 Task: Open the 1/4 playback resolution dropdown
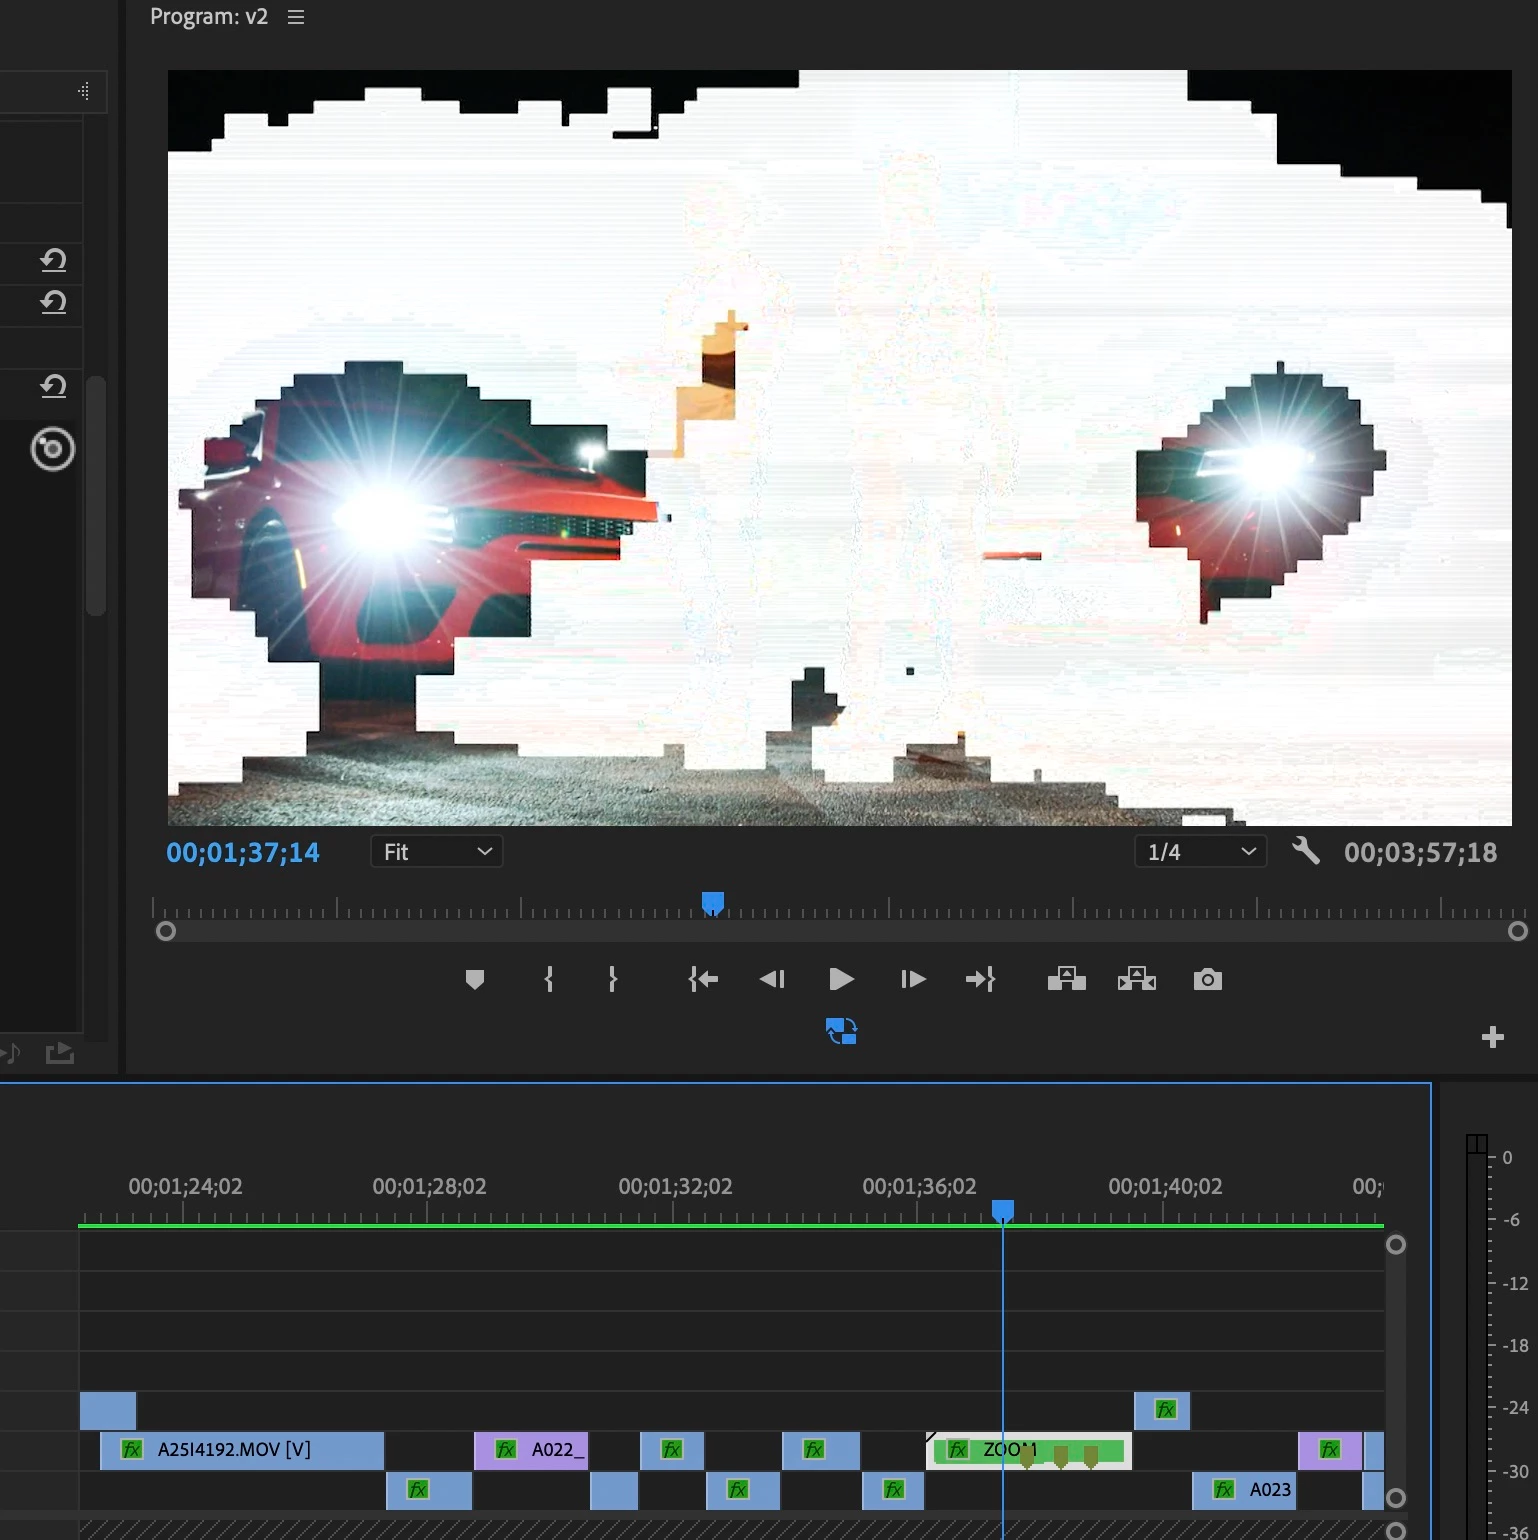tap(1200, 852)
